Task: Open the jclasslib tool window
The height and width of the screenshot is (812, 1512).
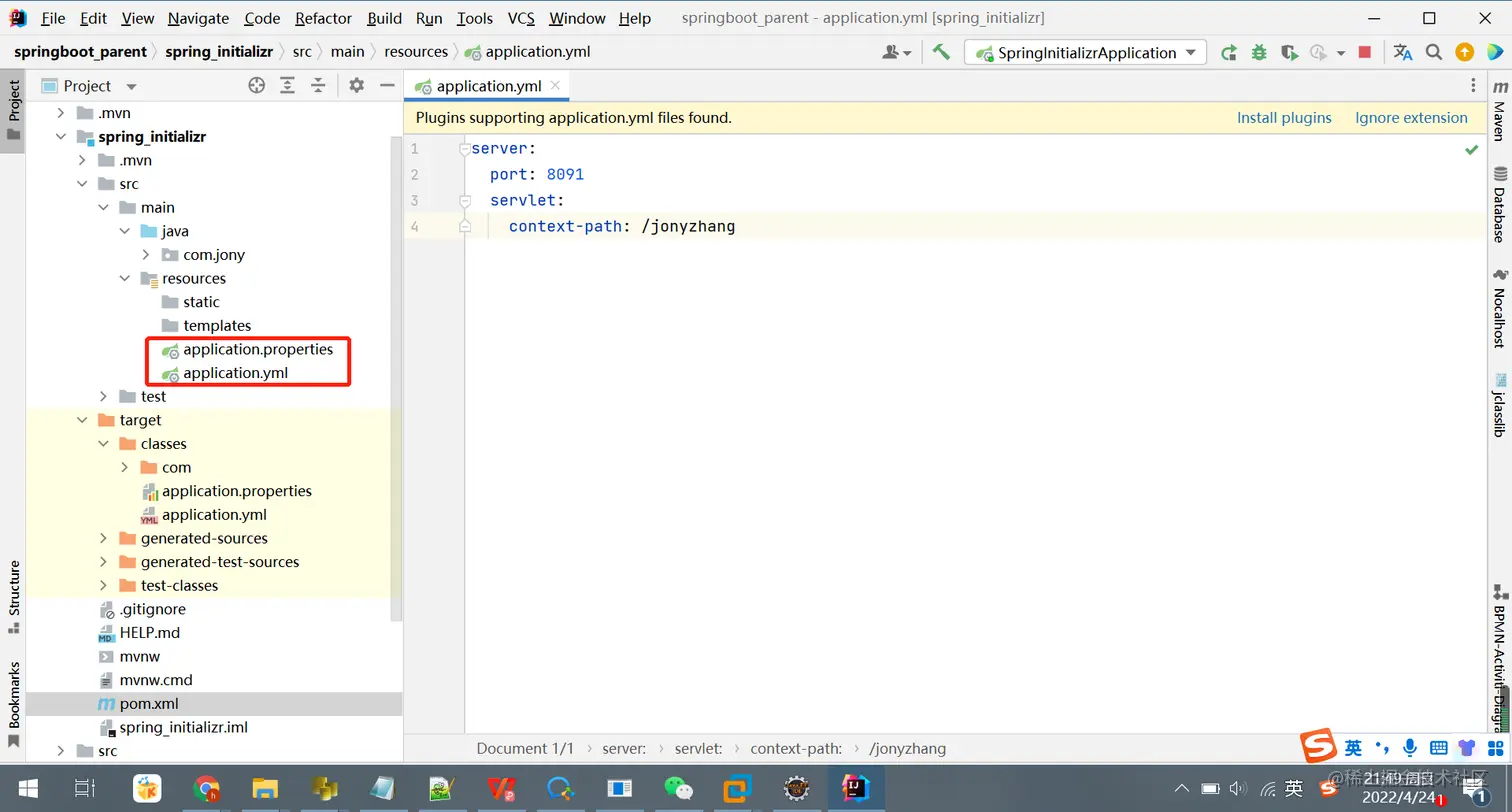Action: coord(1499,405)
